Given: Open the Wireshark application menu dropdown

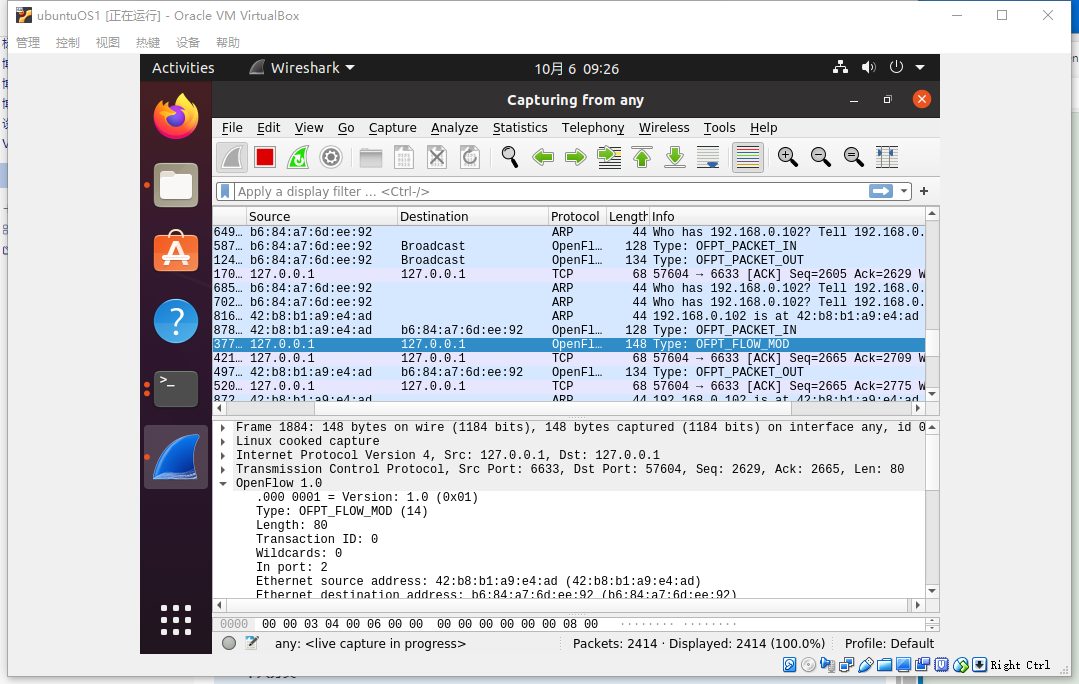Looking at the screenshot, I should click(x=302, y=67).
